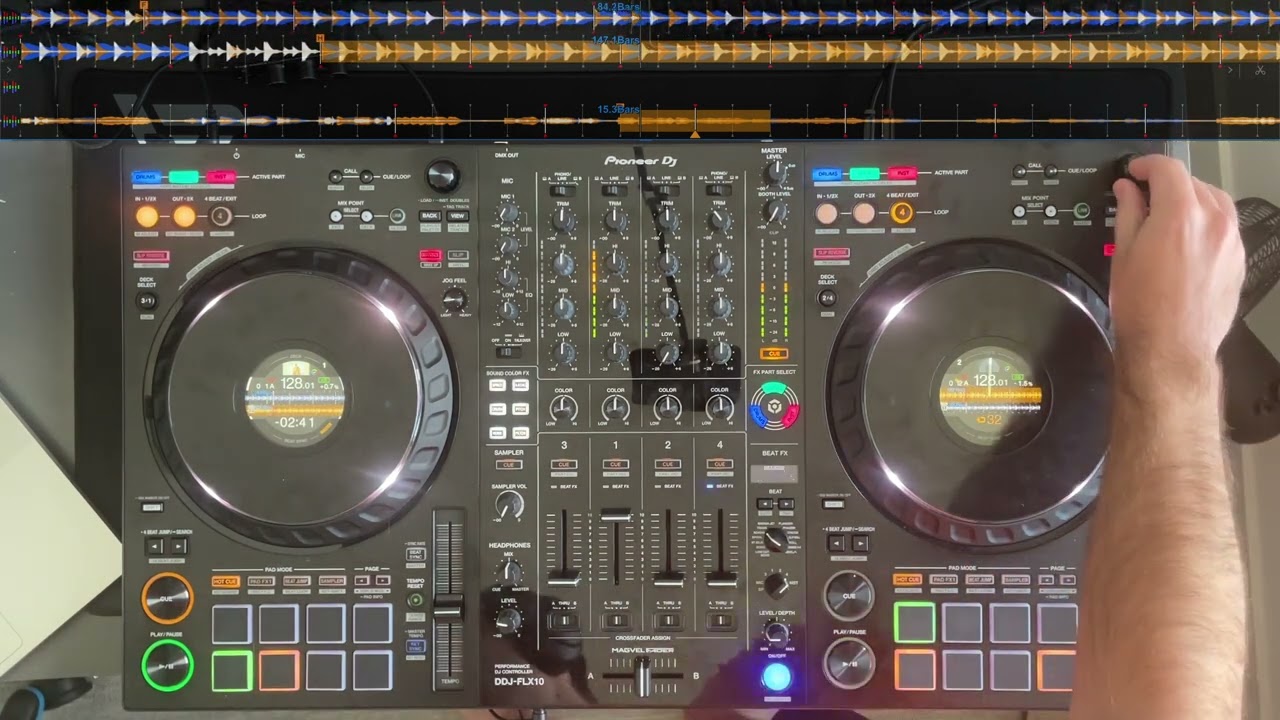Tap the right deck 4 BEAT/EXIT loop button
1280x720 pixels.
pyautogui.click(x=902, y=212)
